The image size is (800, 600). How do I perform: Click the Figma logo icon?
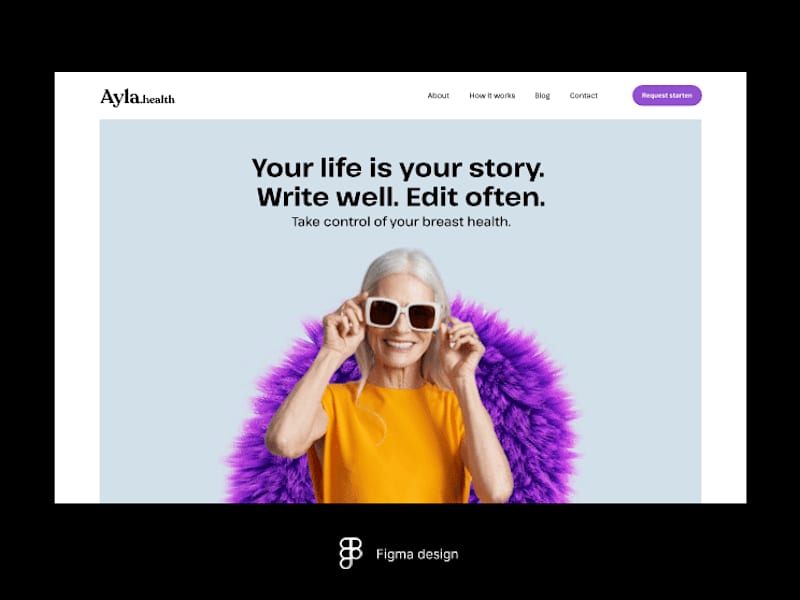(x=351, y=553)
